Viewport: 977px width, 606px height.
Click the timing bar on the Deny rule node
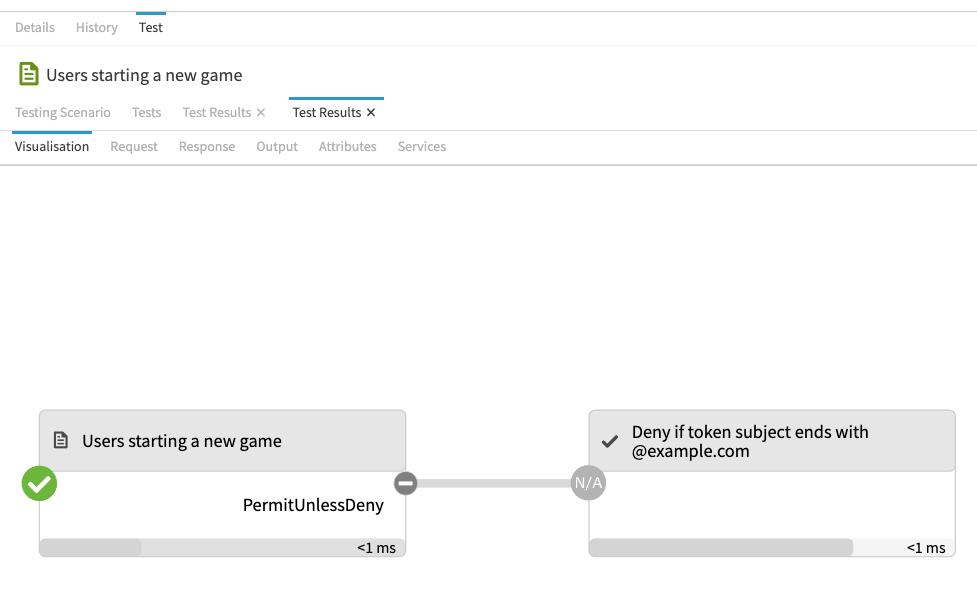pyautogui.click(x=721, y=548)
